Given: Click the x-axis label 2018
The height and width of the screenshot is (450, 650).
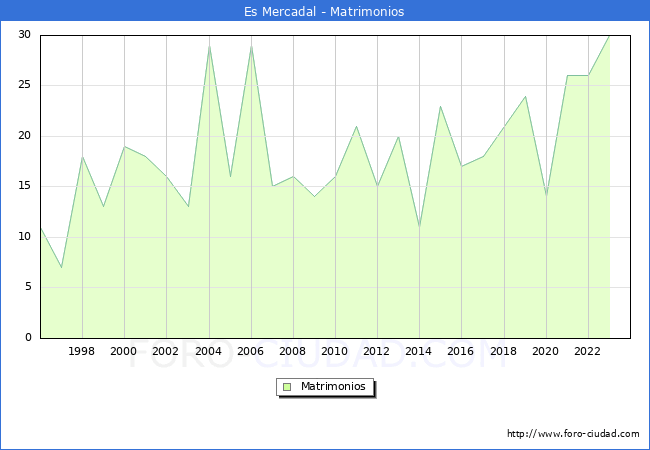Looking at the screenshot, I should pos(503,351).
